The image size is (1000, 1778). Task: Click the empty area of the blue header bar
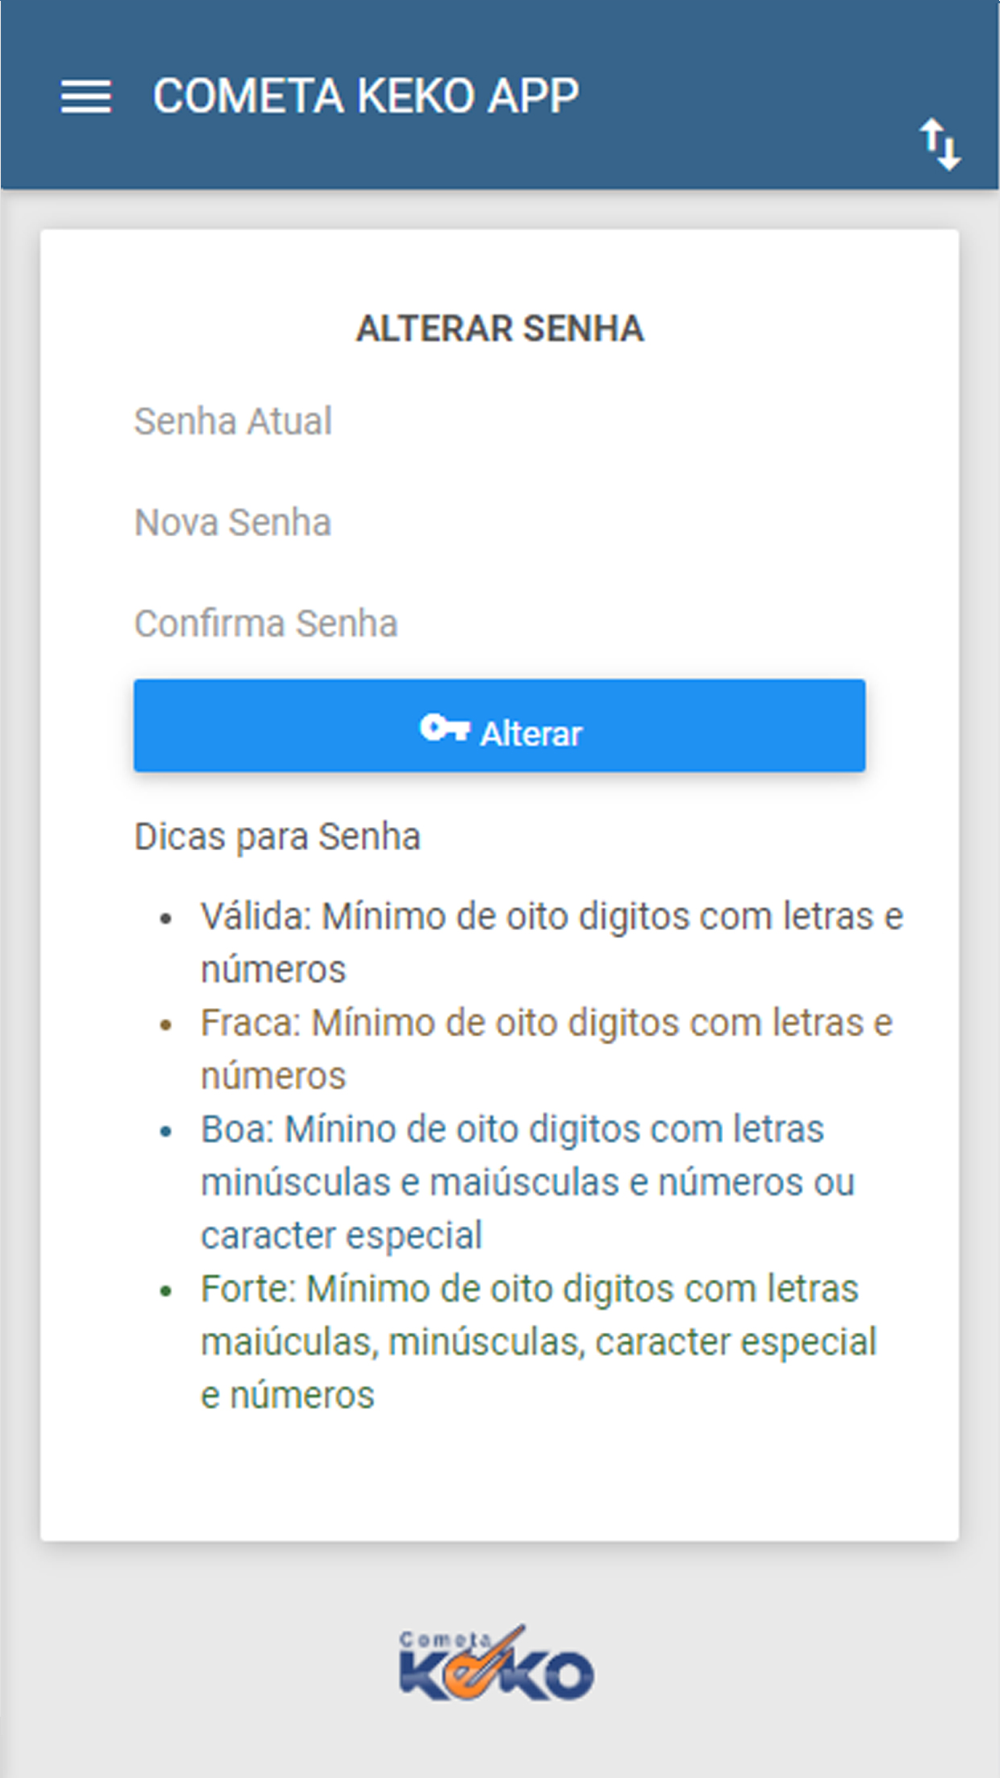(750, 97)
